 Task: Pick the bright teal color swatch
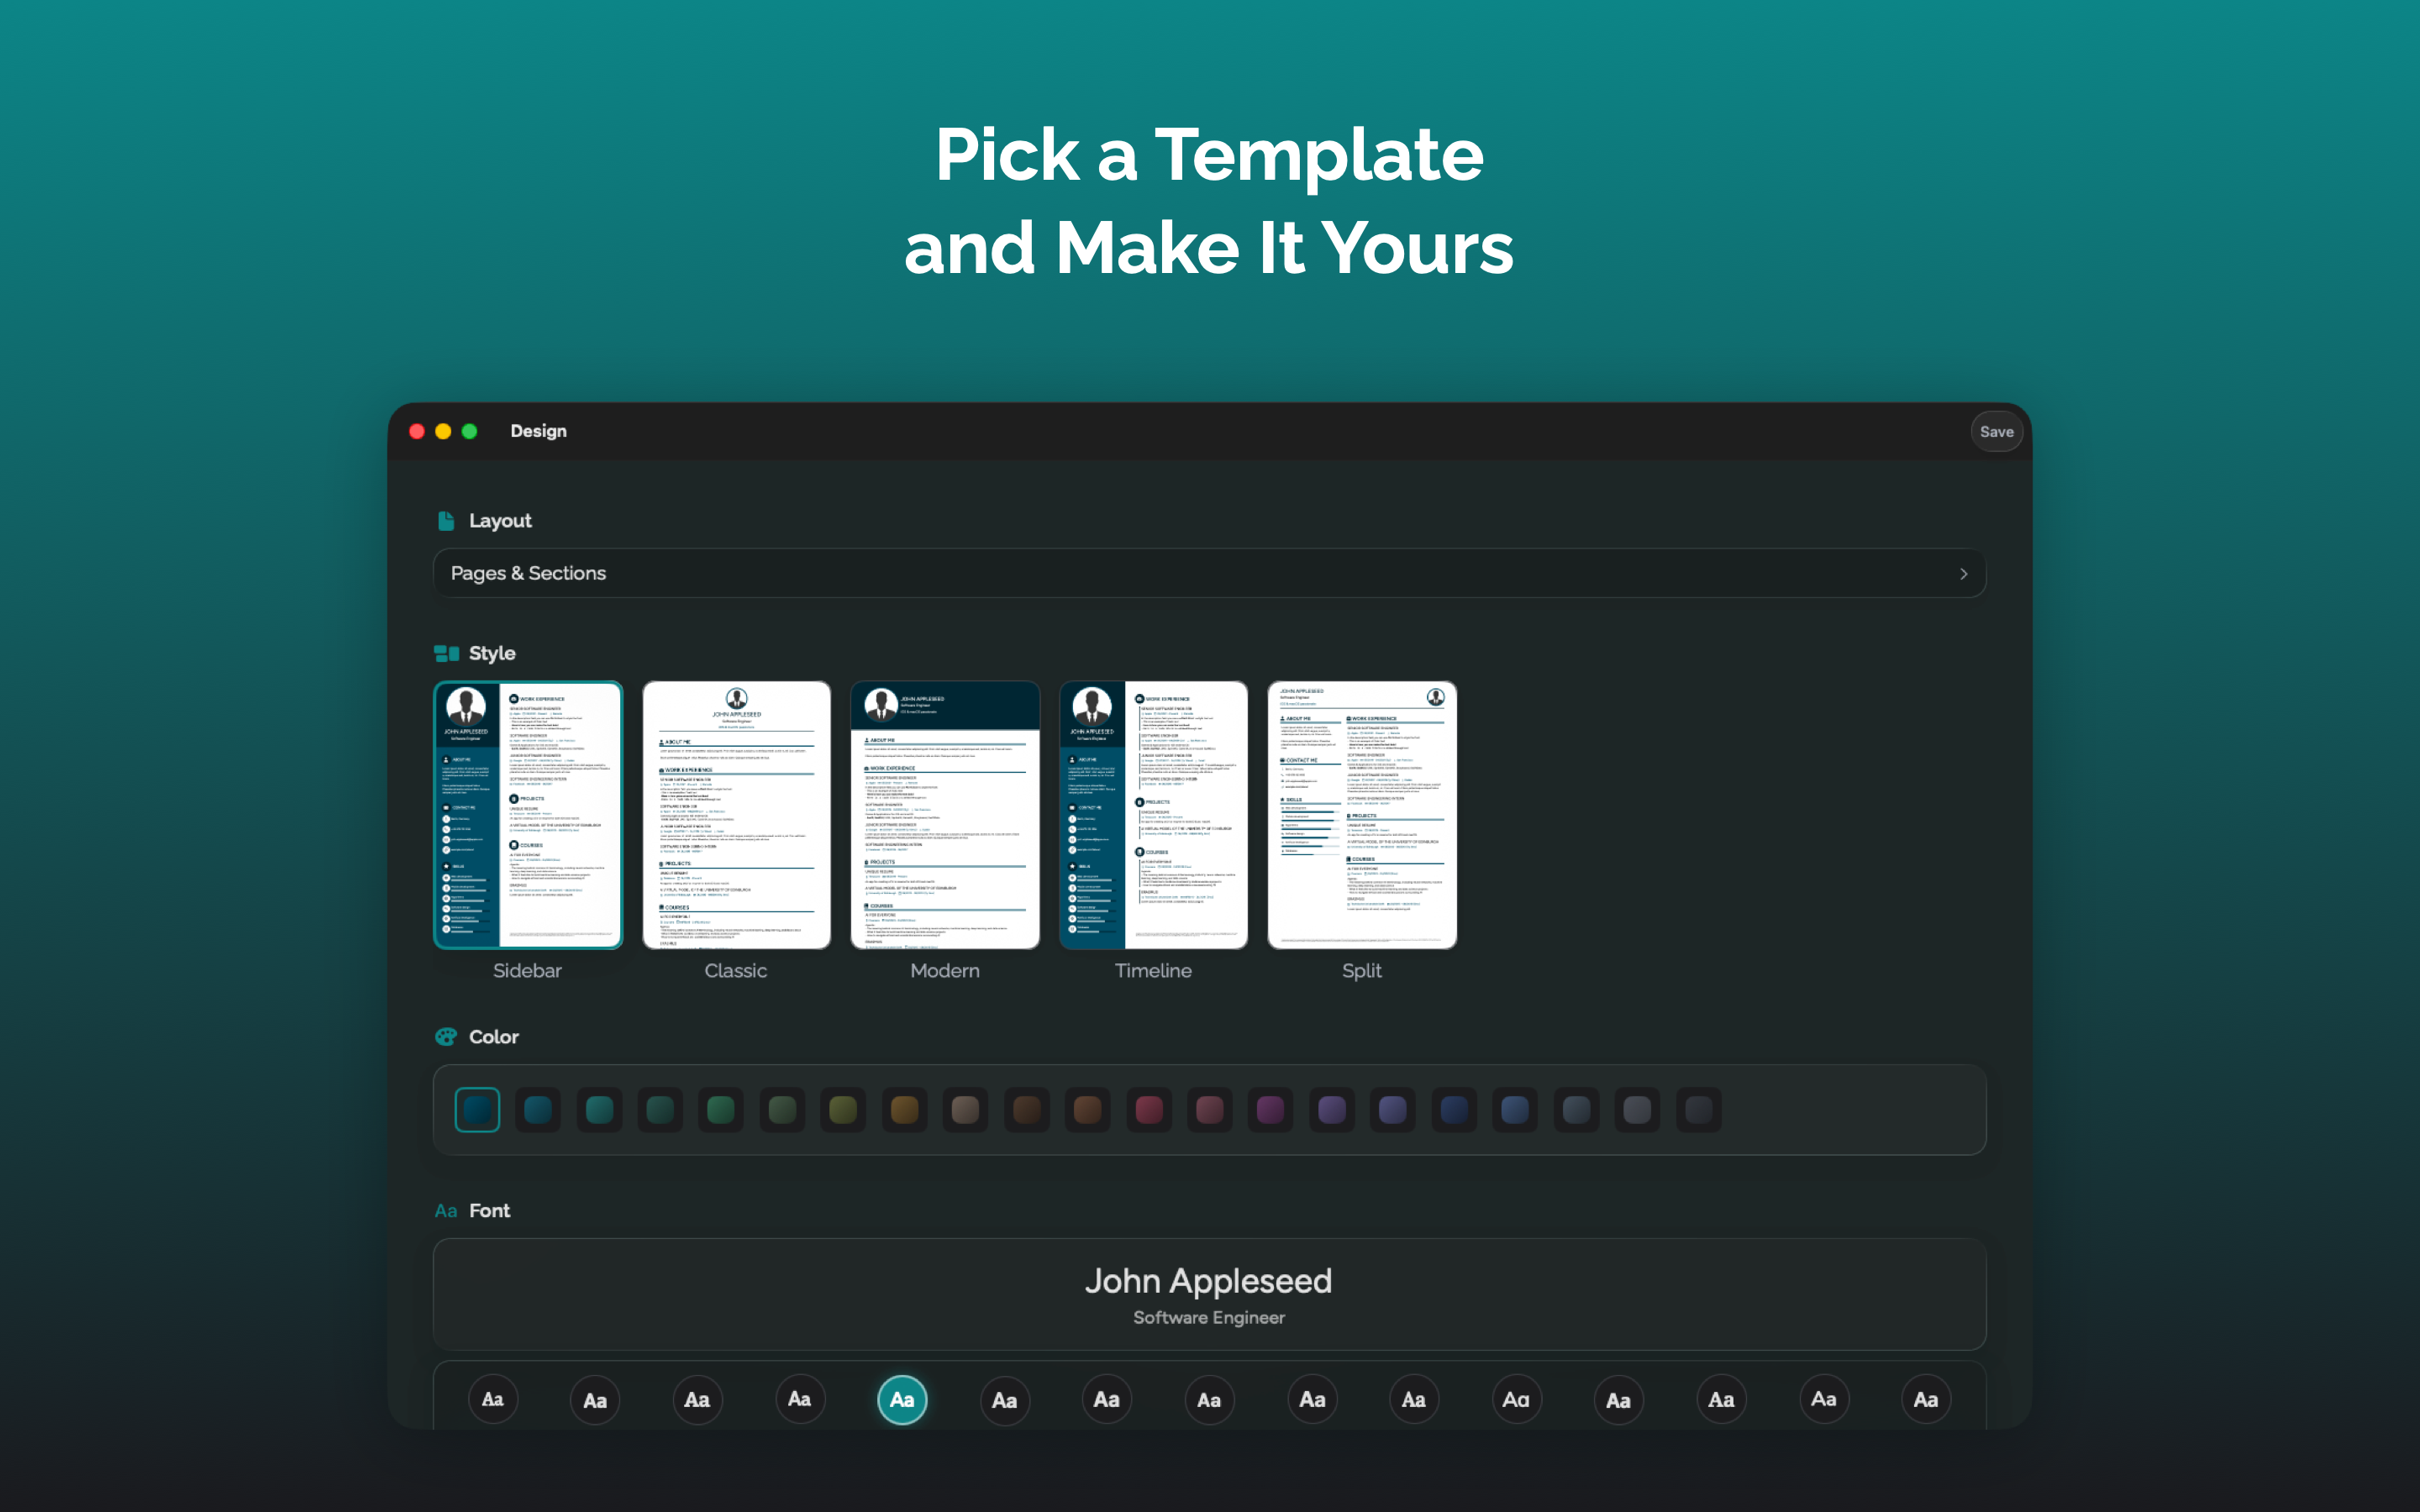coord(599,1110)
